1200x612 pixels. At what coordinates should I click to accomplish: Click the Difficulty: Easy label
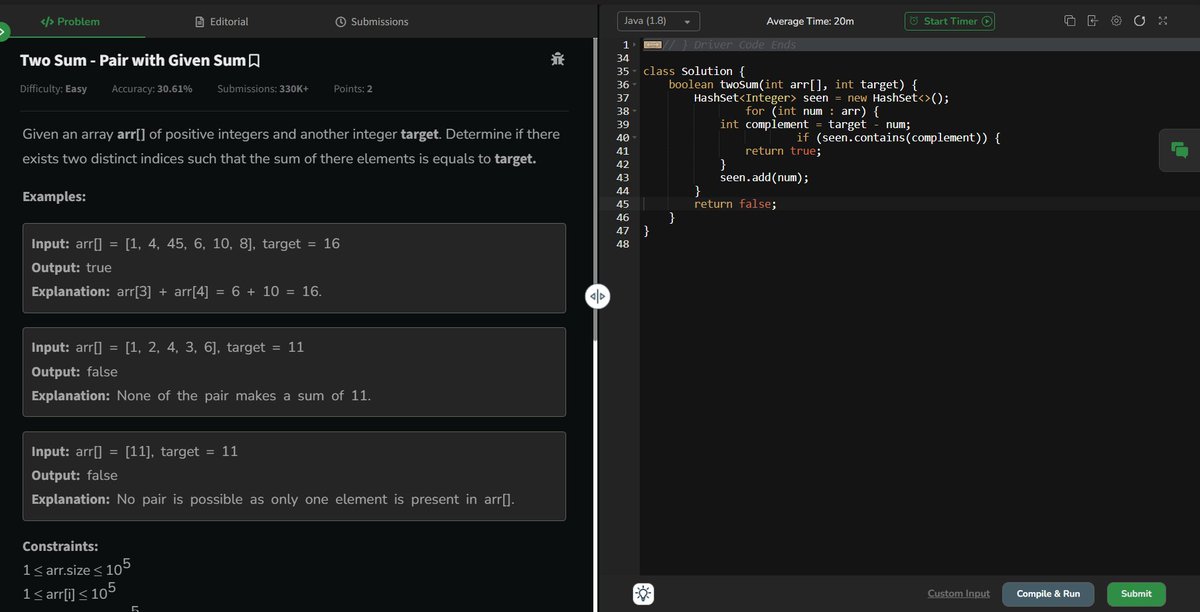tap(54, 89)
